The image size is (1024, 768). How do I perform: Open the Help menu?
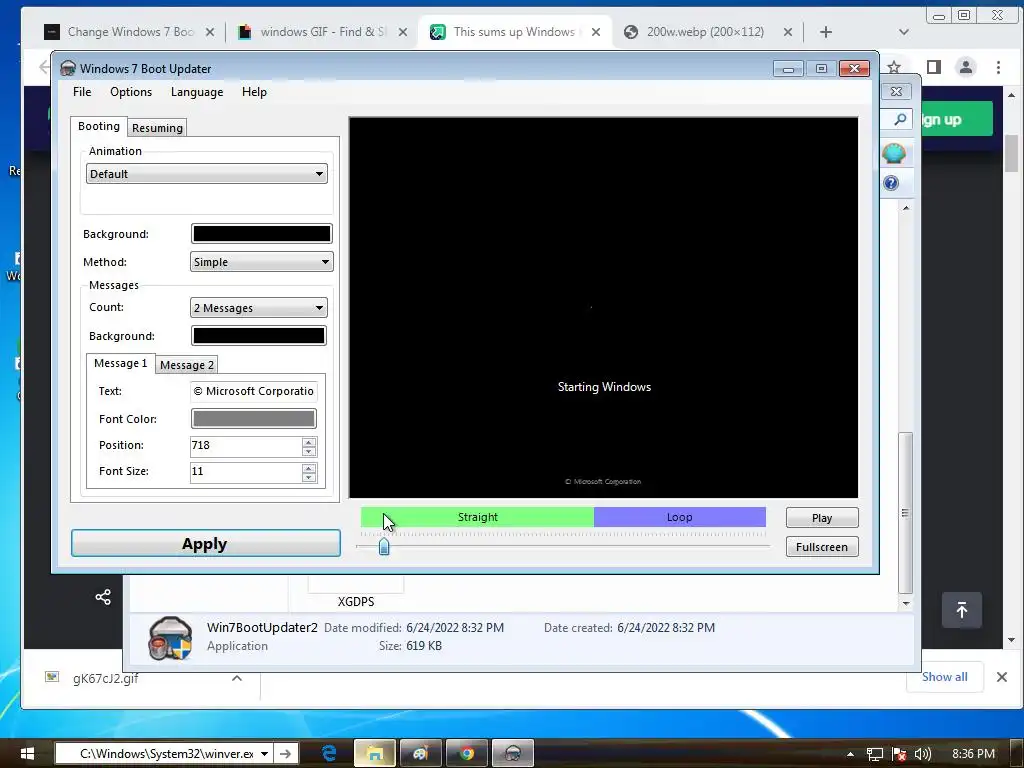(254, 92)
